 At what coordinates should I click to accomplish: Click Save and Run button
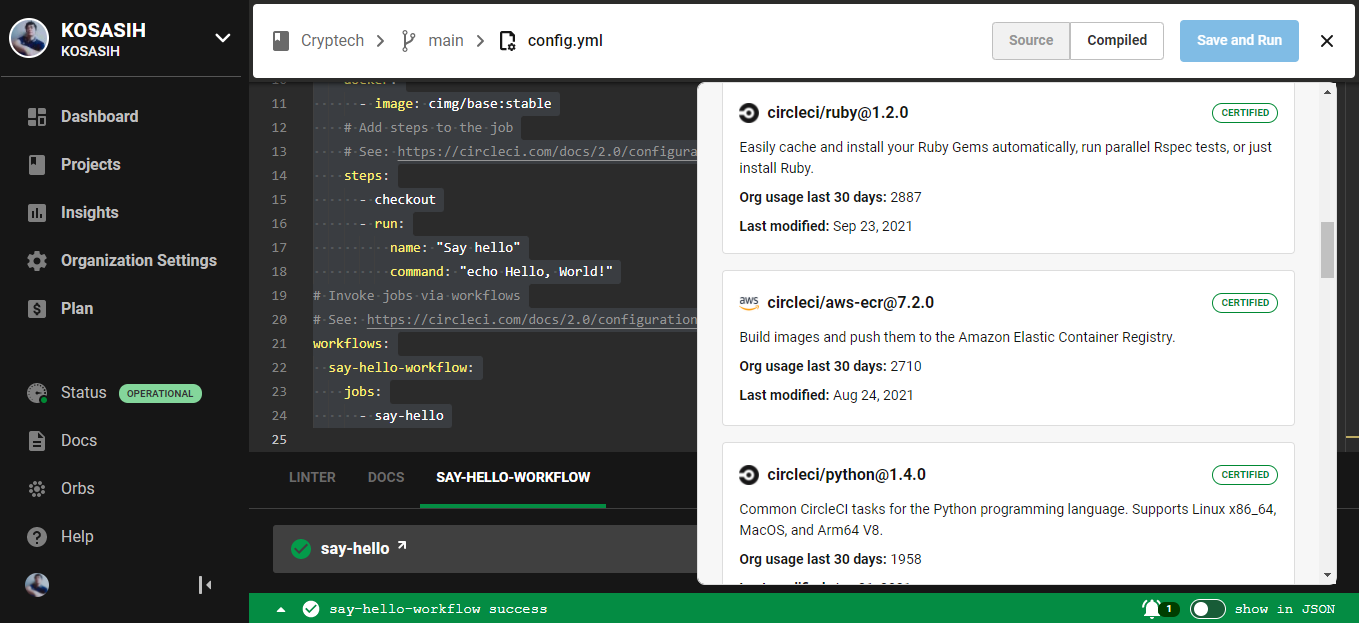point(1239,40)
